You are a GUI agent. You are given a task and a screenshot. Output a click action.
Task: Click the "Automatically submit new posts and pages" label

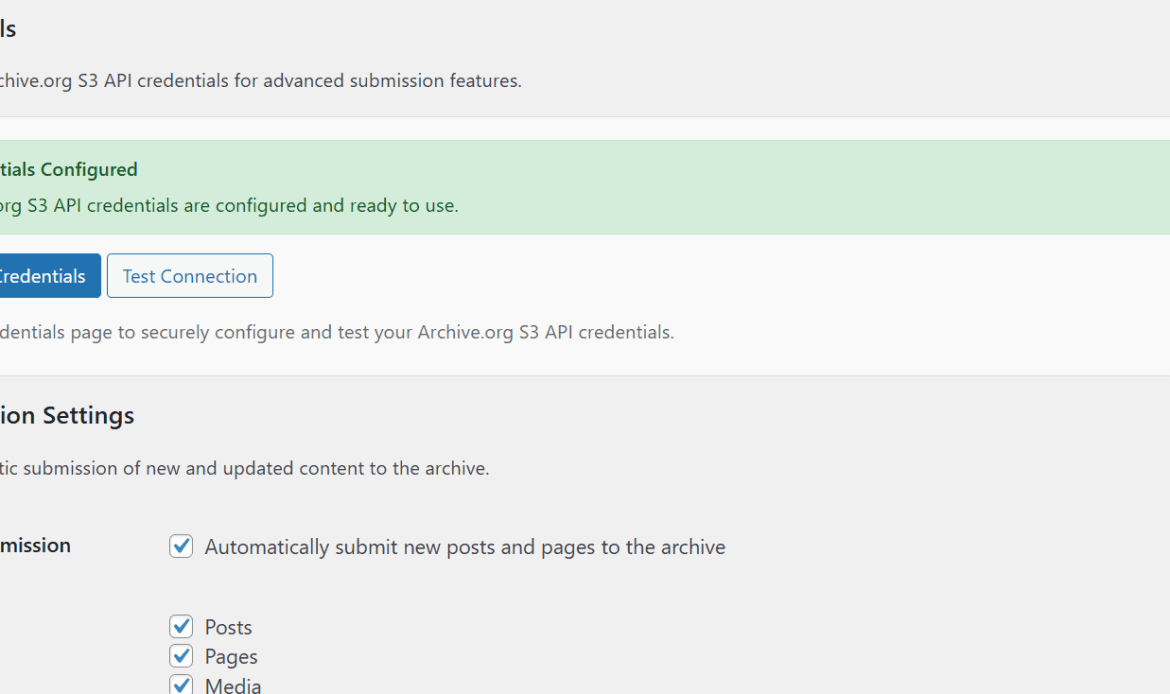465,547
